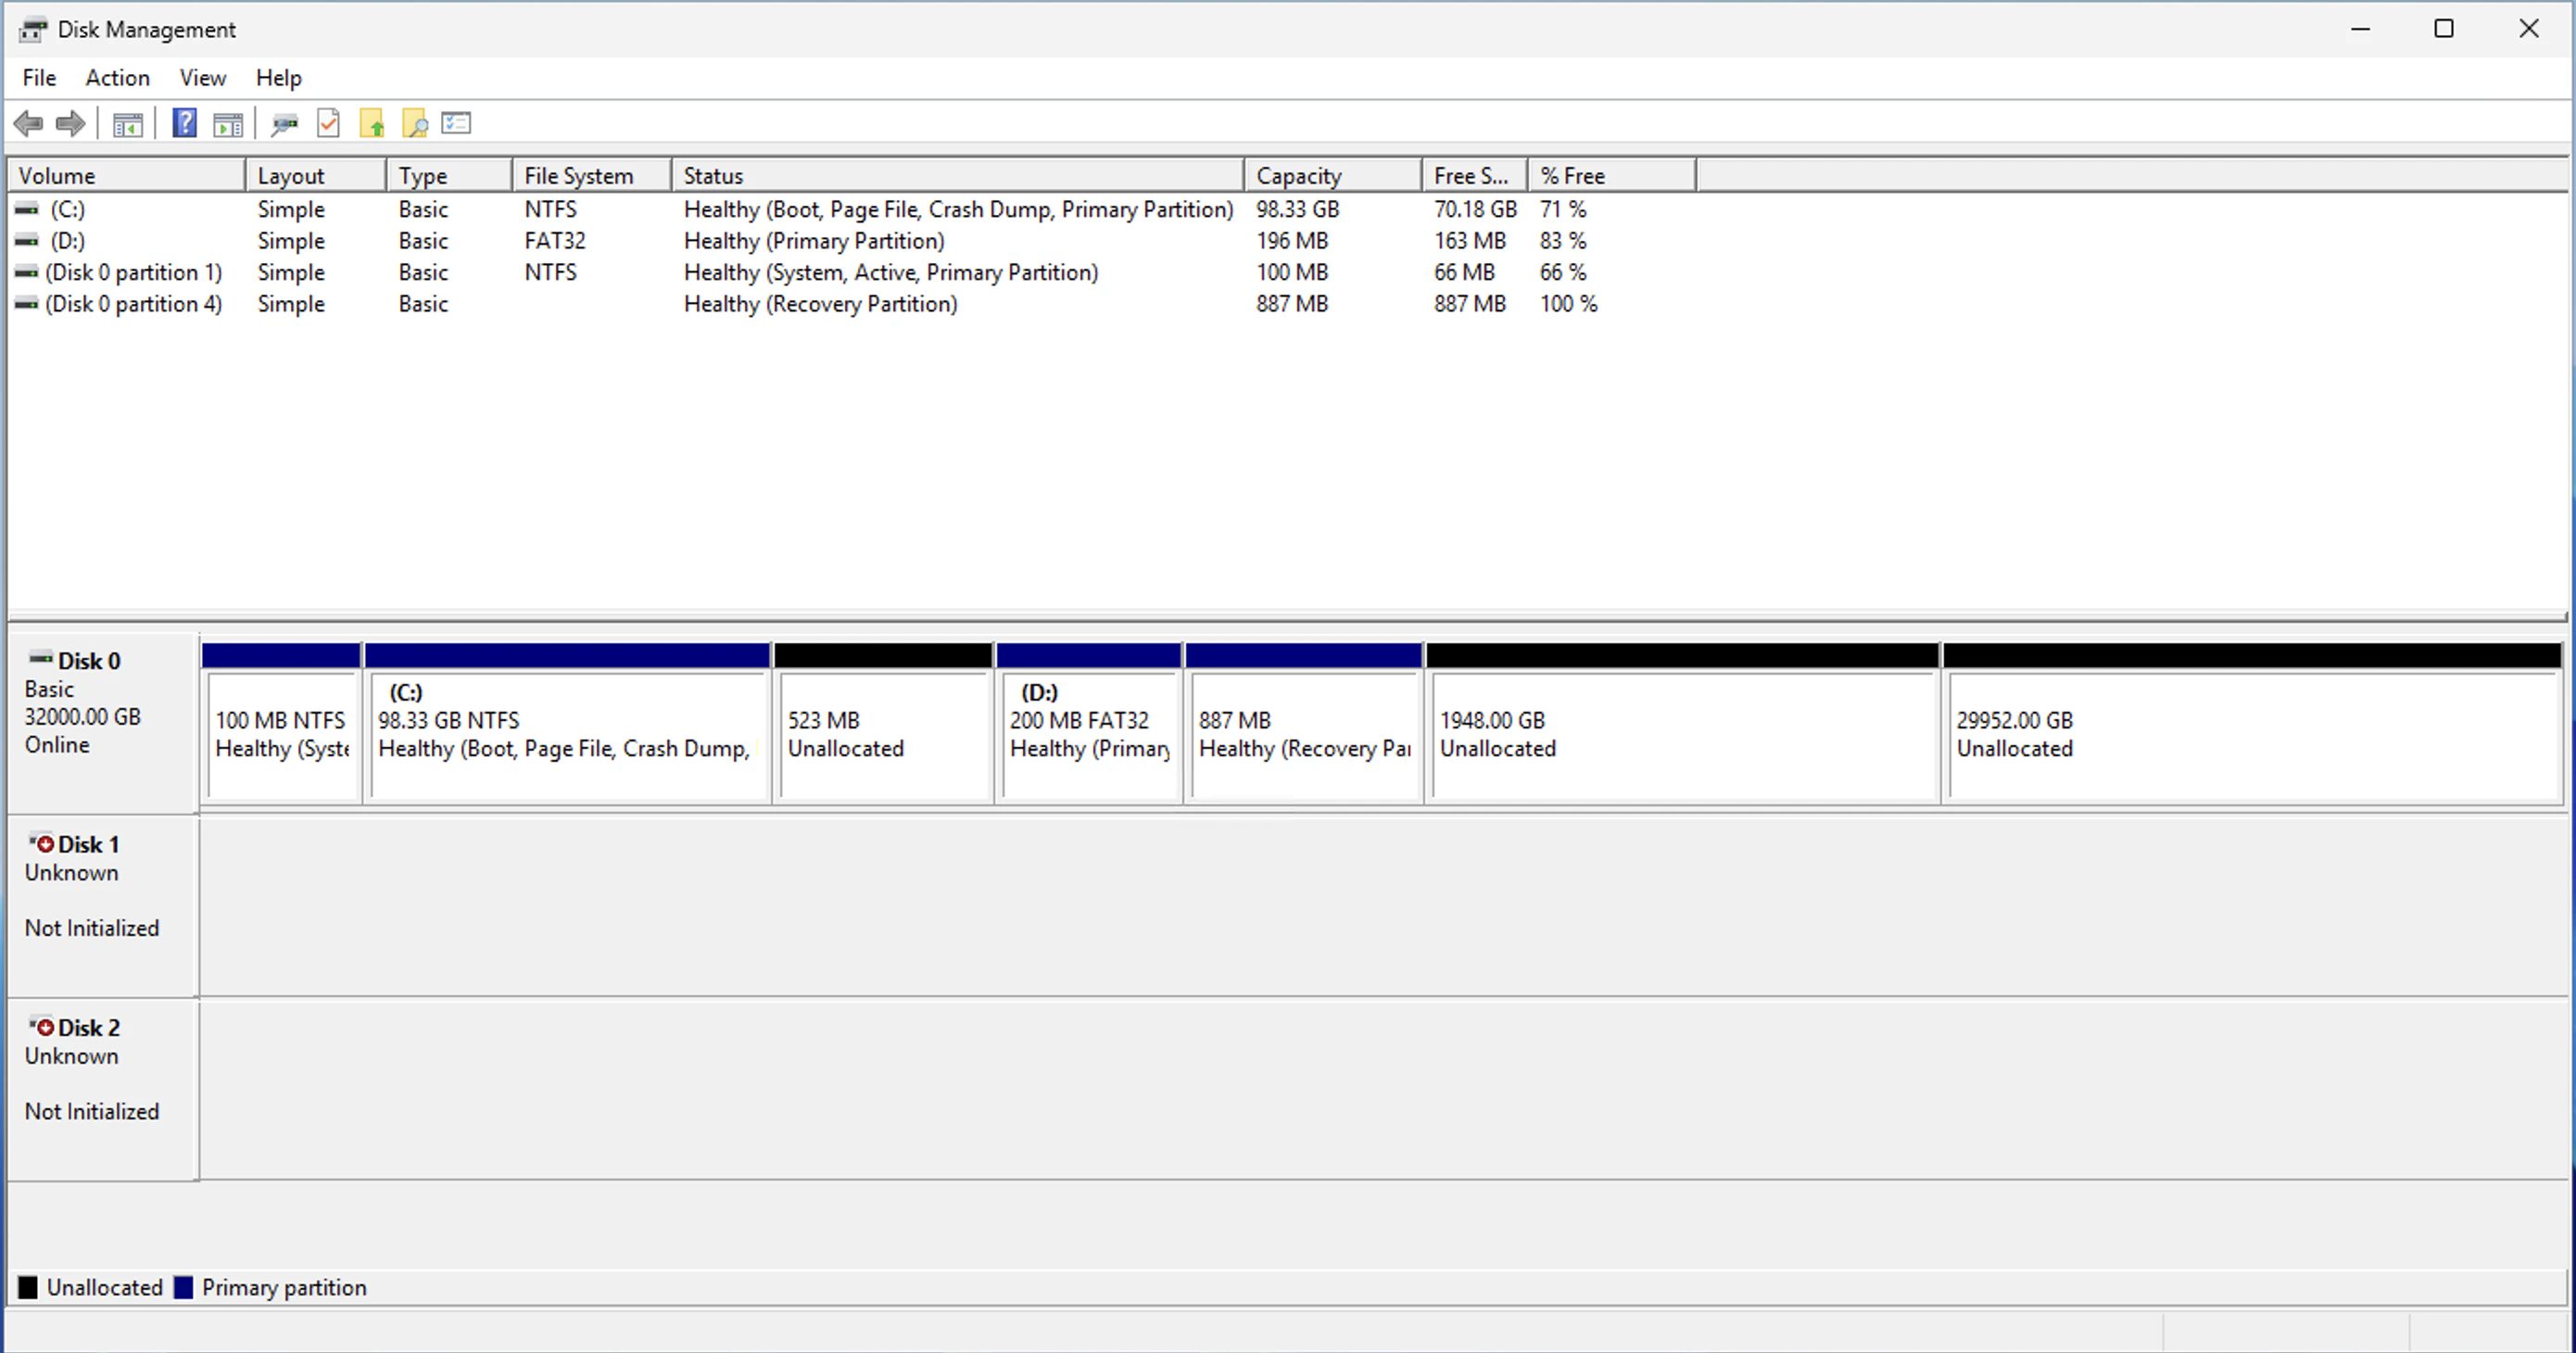Select the (D:) volume row in the list

tap(852, 241)
